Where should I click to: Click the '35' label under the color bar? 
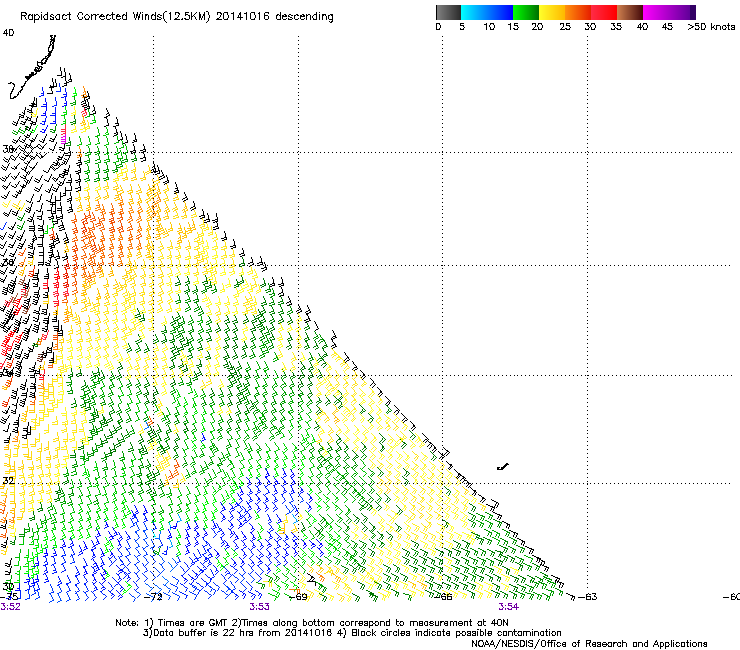[616, 27]
